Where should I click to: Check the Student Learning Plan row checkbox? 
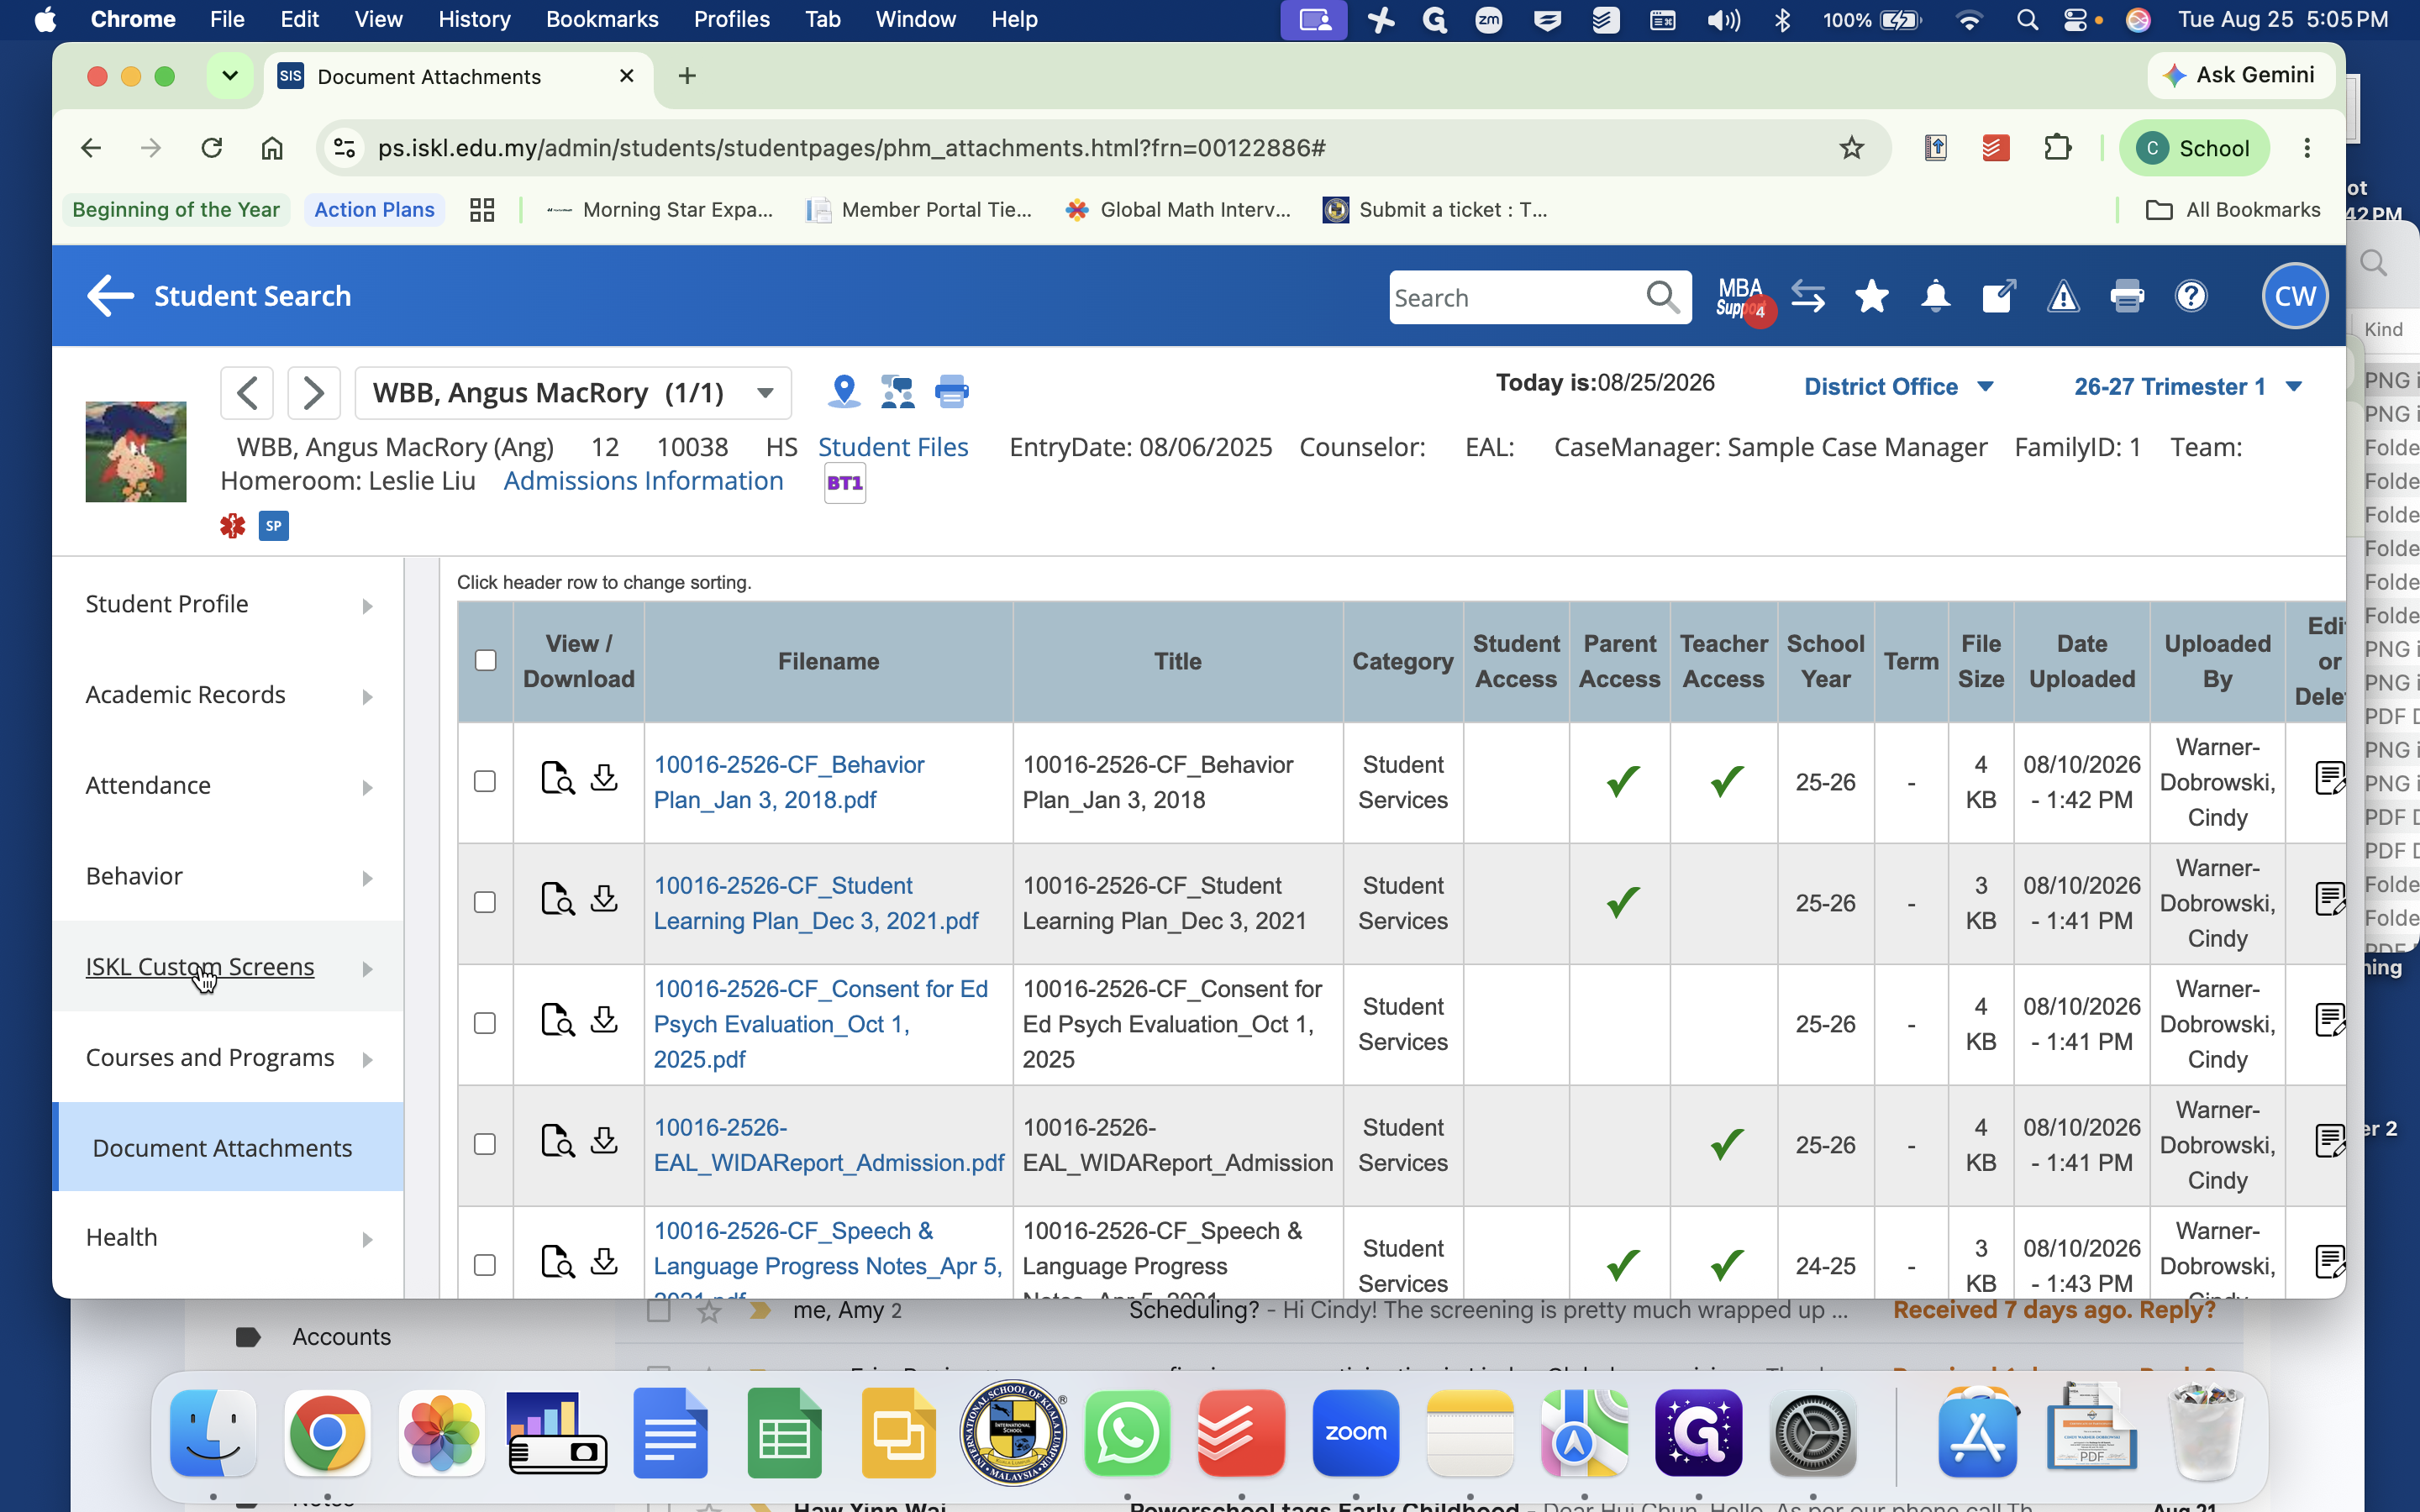(x=485, y=902)
